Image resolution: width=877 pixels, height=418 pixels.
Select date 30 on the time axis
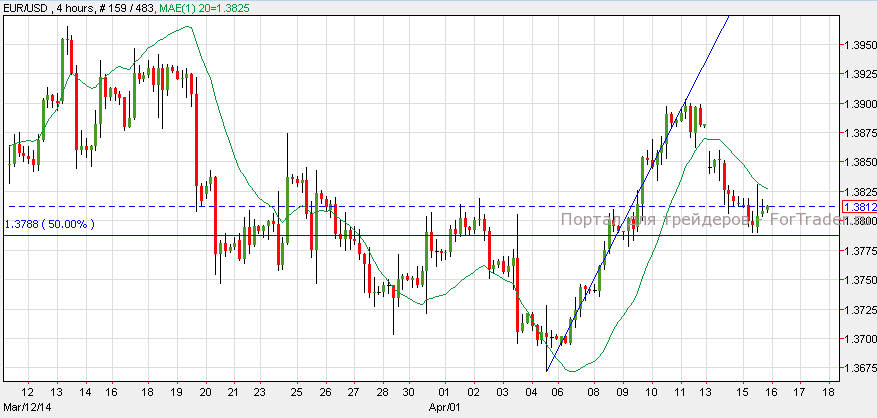click(408, 392)
